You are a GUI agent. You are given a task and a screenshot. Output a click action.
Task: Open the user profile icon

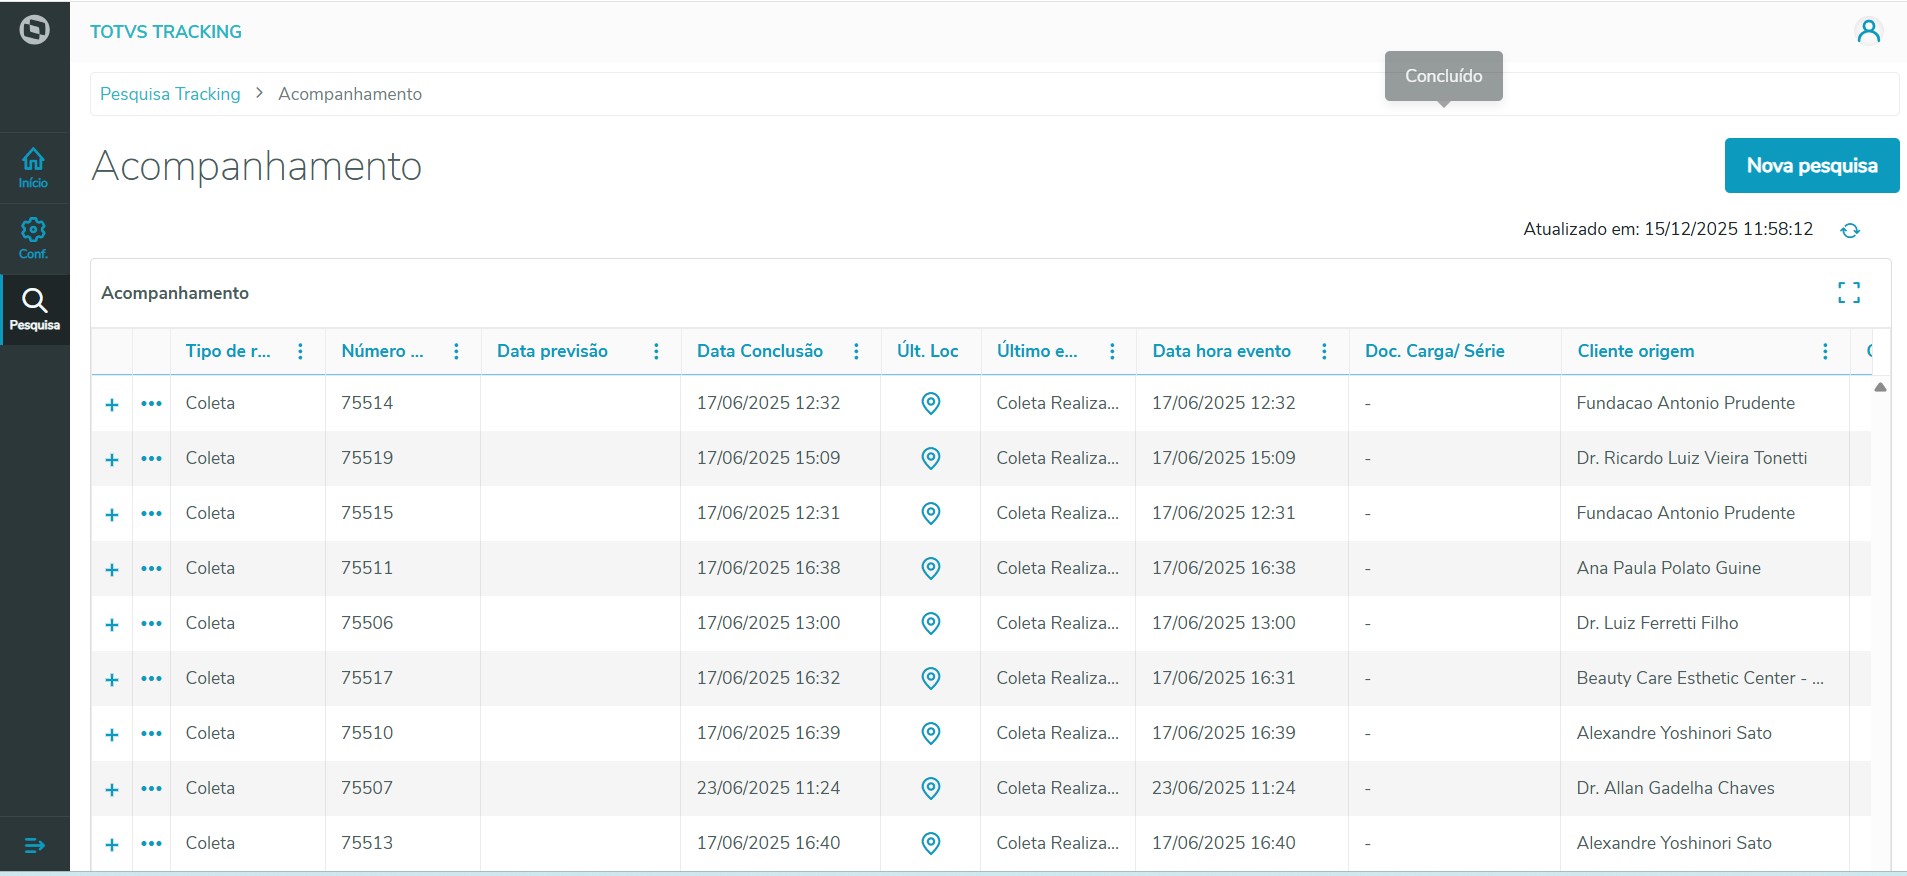coord(1868,32)
